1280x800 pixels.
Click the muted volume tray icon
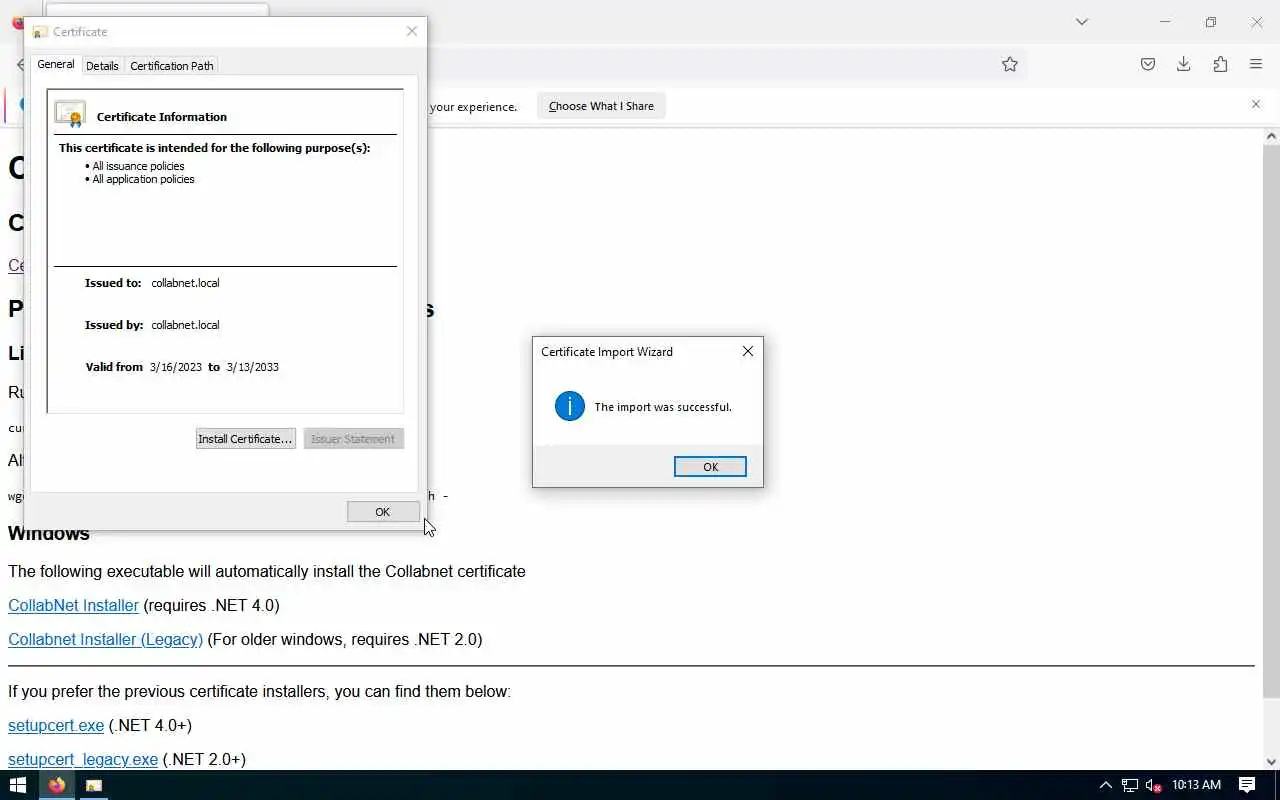coord(1154,785)
